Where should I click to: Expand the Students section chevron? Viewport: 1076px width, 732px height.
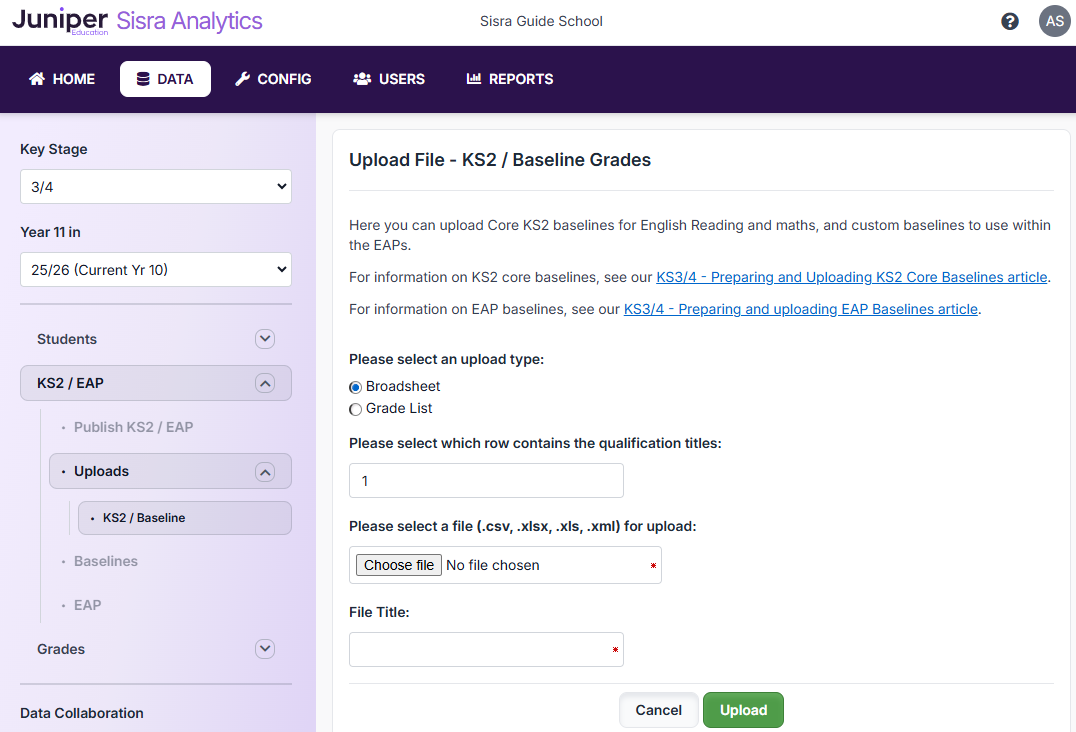265,339
